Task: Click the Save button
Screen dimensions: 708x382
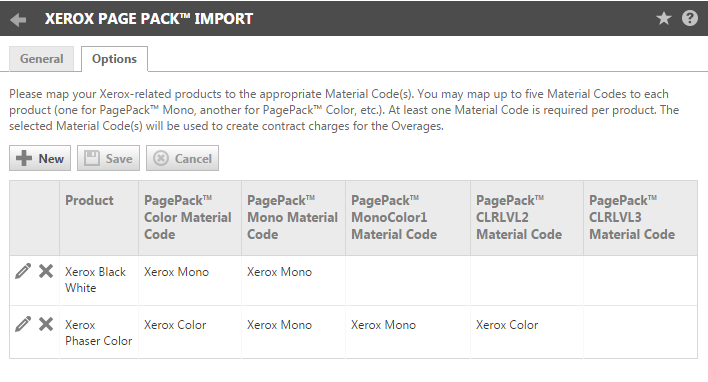Action: (108, 158)
